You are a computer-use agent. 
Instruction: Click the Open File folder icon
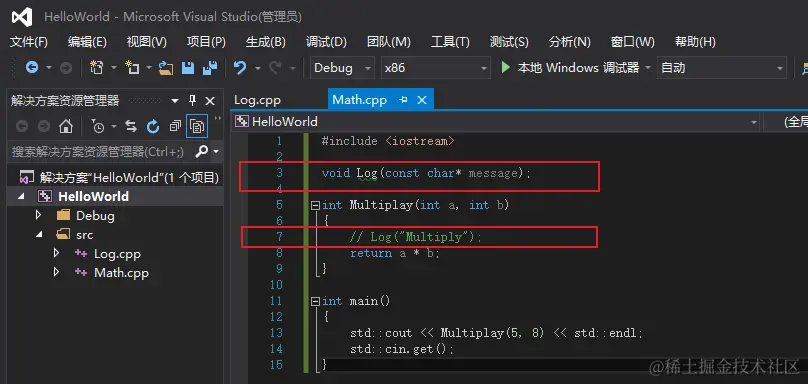[165, 68]
